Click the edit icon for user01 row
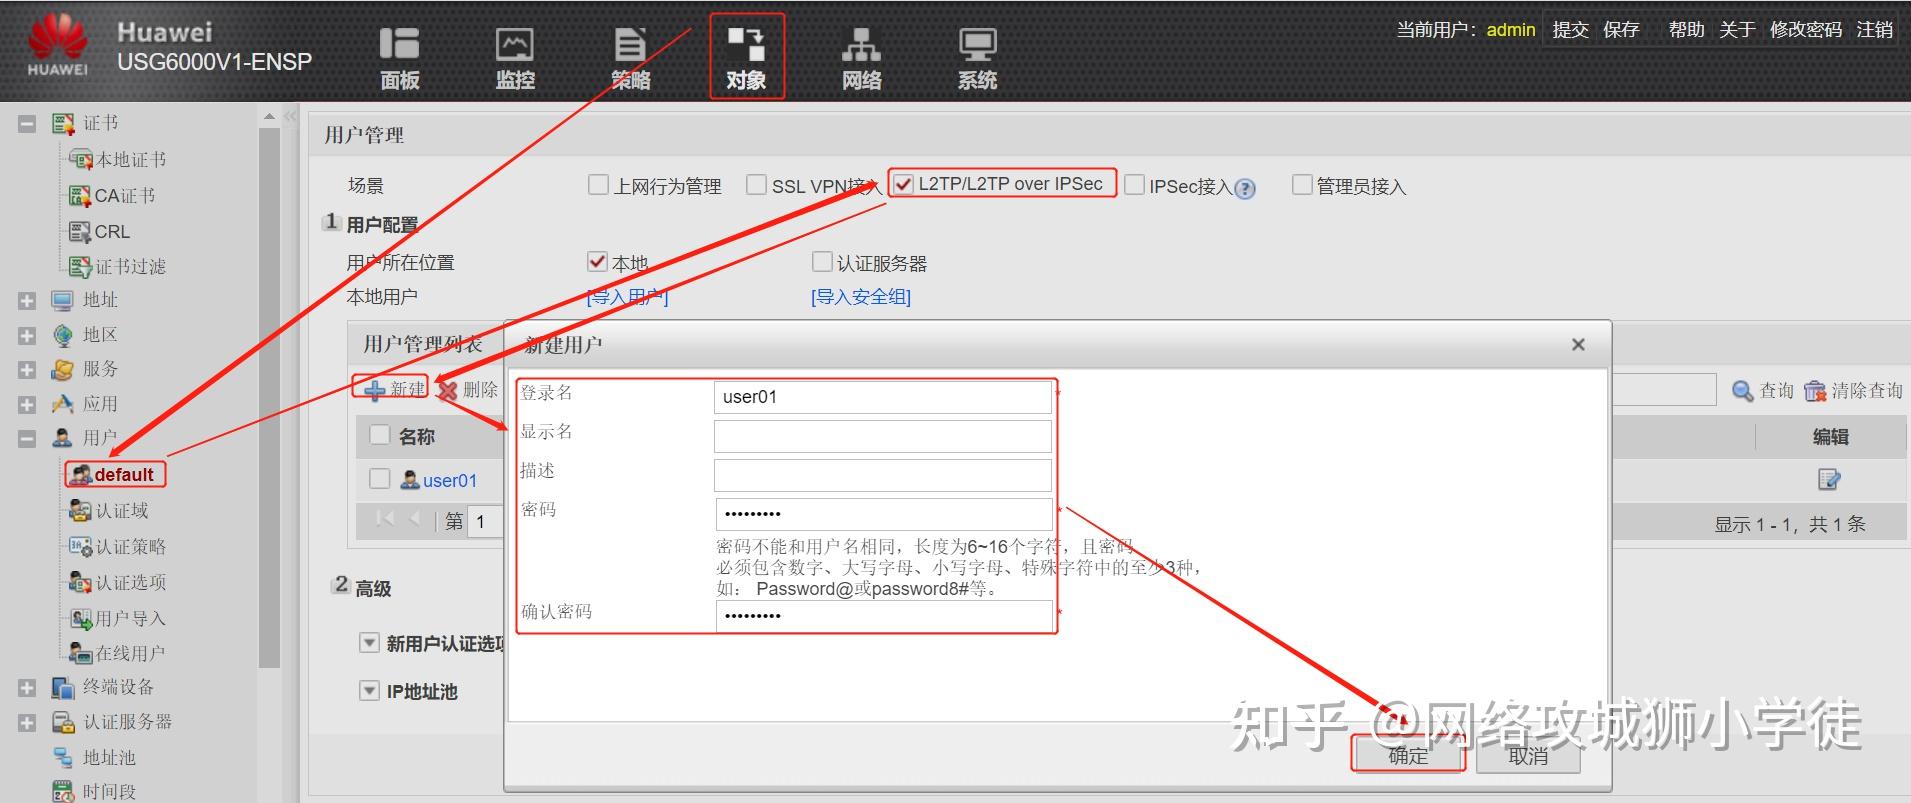The image size is (1911, 803). tap(1828, 480)
